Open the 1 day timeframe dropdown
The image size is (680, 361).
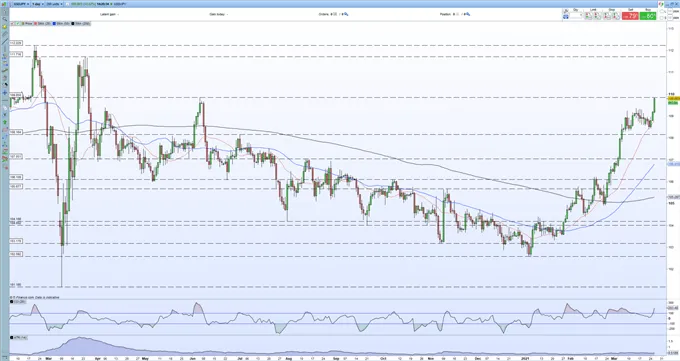tap(38, 4)
